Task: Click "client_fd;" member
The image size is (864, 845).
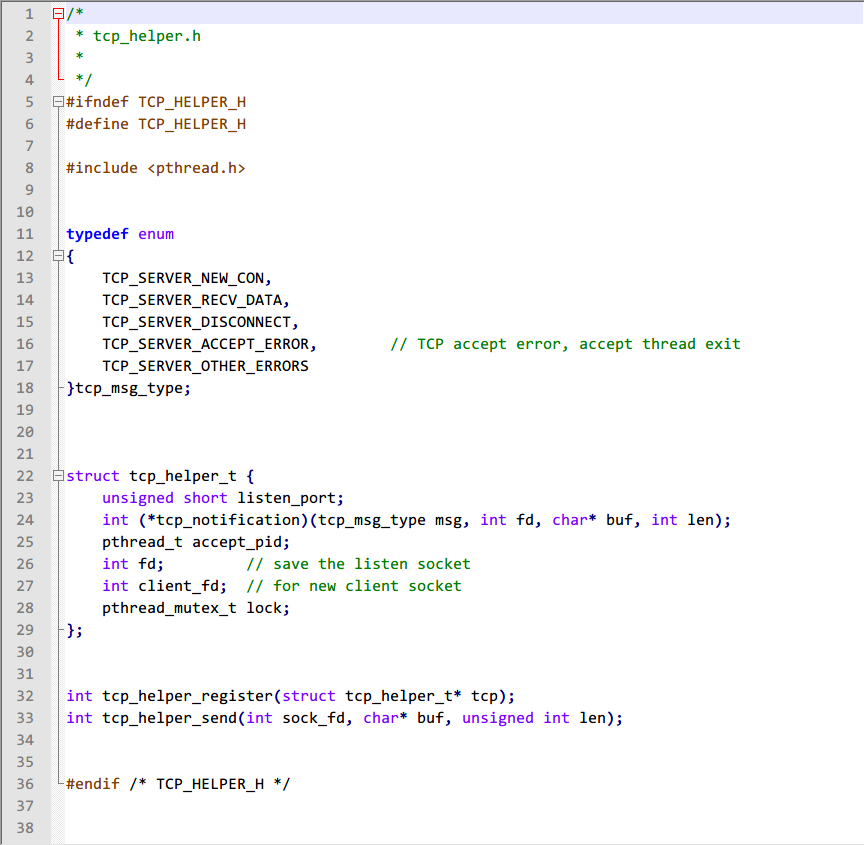Action: pyautogui.click(x=182, y=586)
